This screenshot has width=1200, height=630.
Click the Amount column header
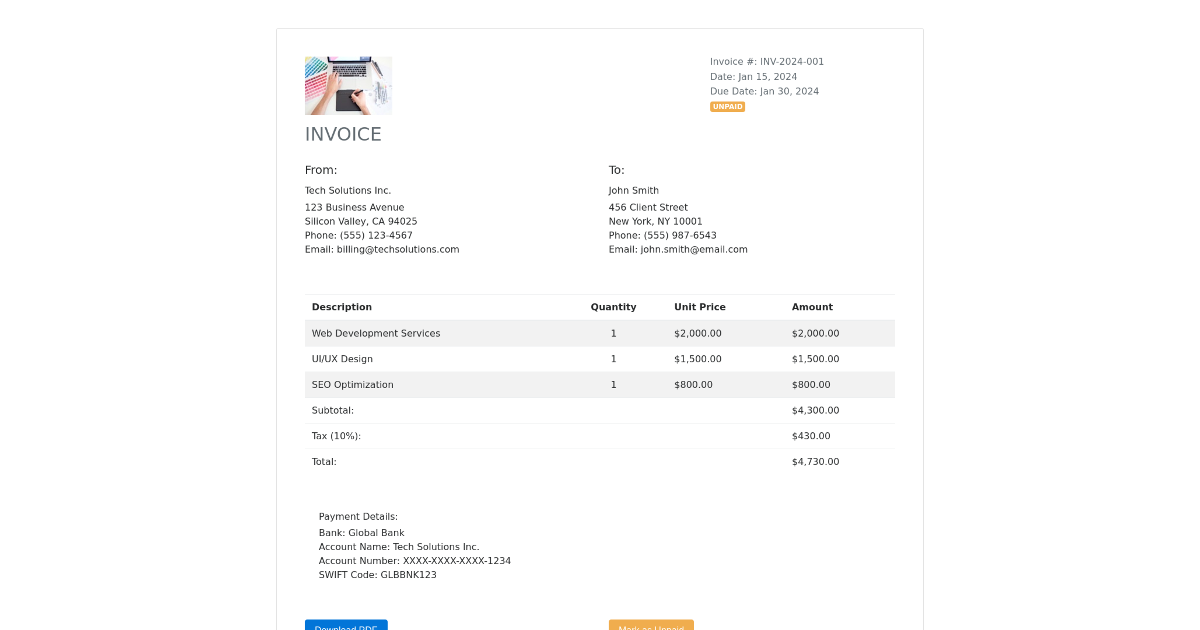coord(812,307)
